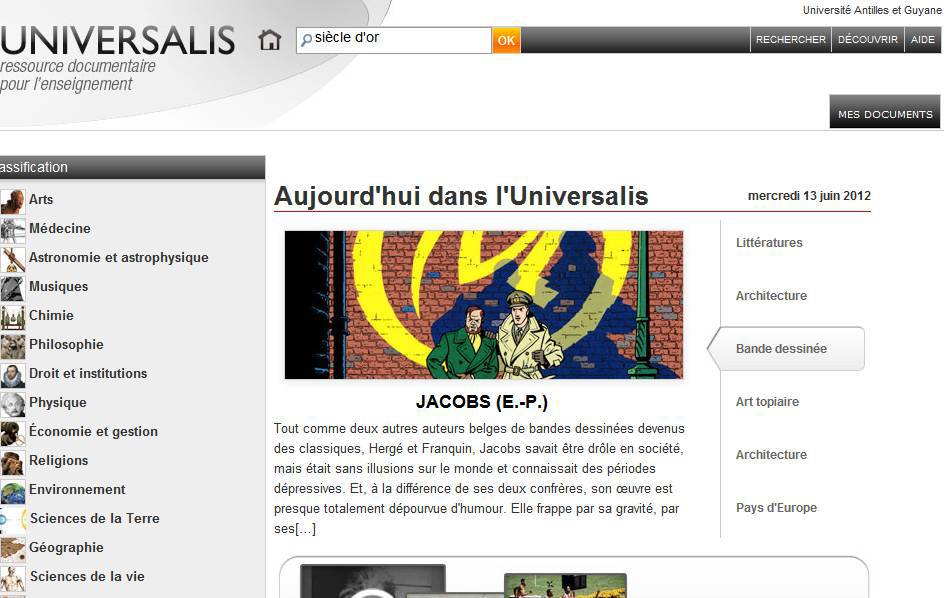The width and height of the screenshot is (944, 598).
Task: Open MES DOCUMENTS
Action: [x=885, y=114]
